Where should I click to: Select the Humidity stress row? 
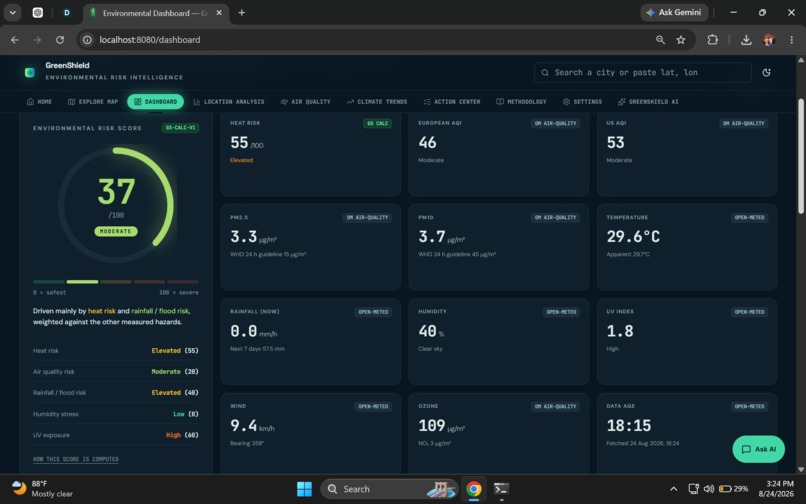116,414
